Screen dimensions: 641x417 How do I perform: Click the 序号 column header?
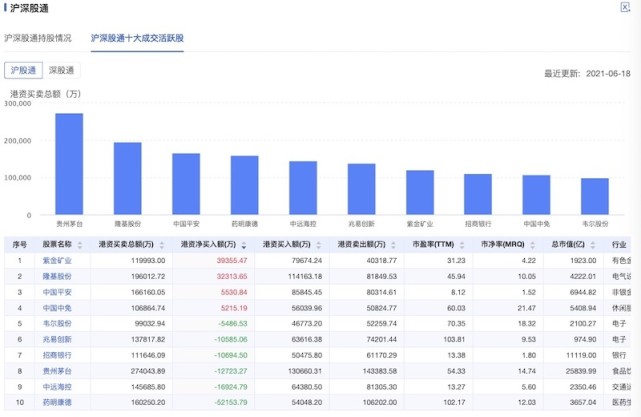click(20, 244)
